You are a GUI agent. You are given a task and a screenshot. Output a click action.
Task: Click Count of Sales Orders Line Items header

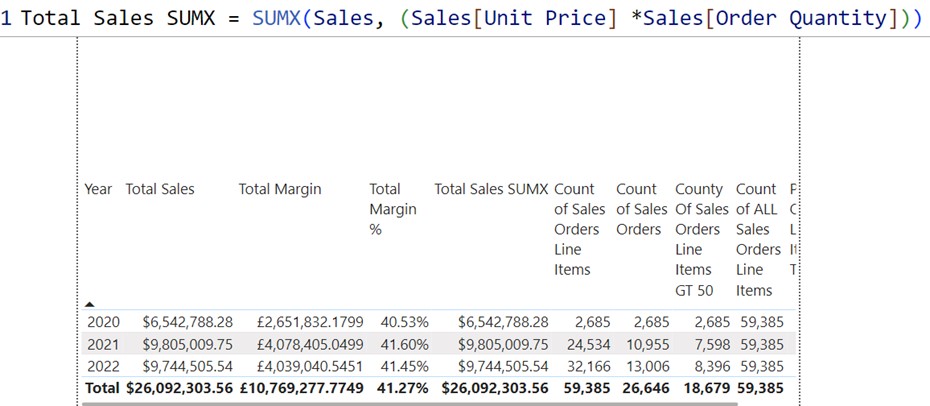click(x=580, y=229)
